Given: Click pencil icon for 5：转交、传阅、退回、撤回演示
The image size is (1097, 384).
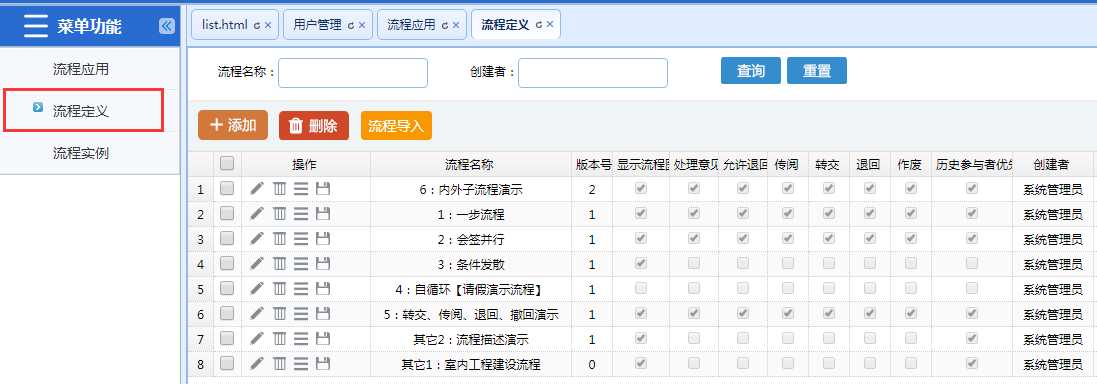Looking at the screenshot, I should (257, 313).
